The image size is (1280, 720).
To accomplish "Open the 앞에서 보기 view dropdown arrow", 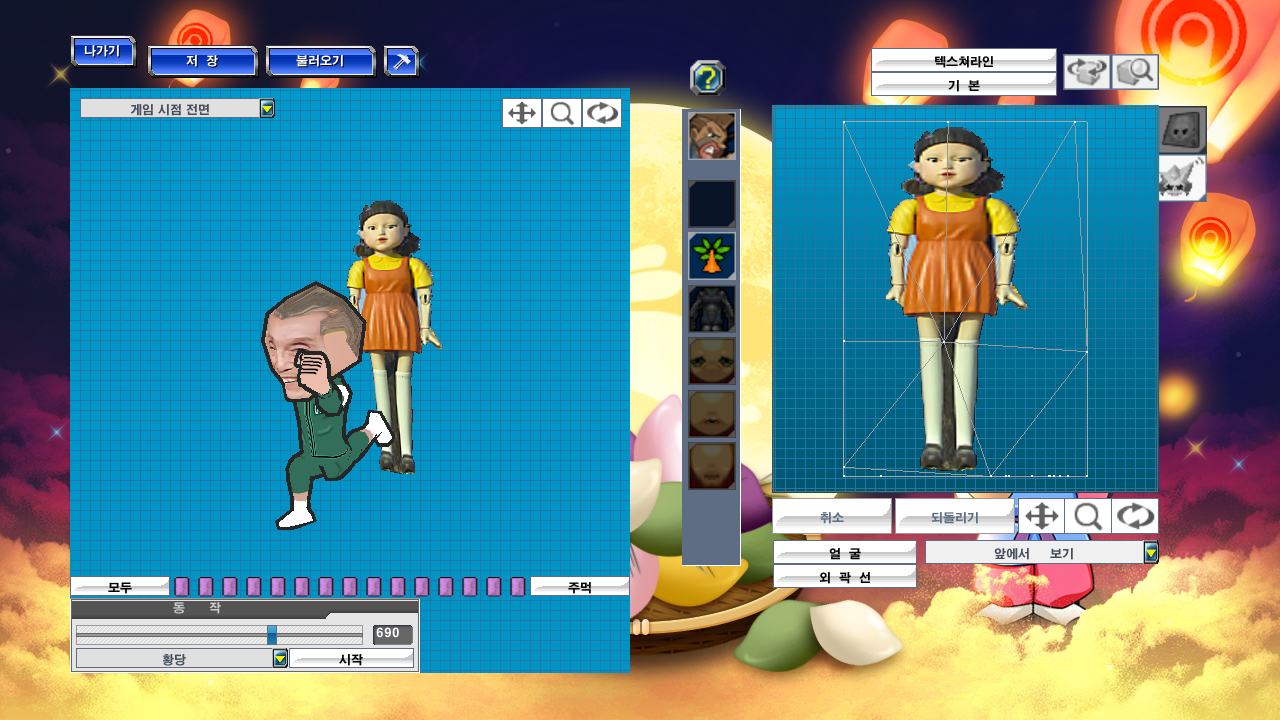I will coord(1151,552).
